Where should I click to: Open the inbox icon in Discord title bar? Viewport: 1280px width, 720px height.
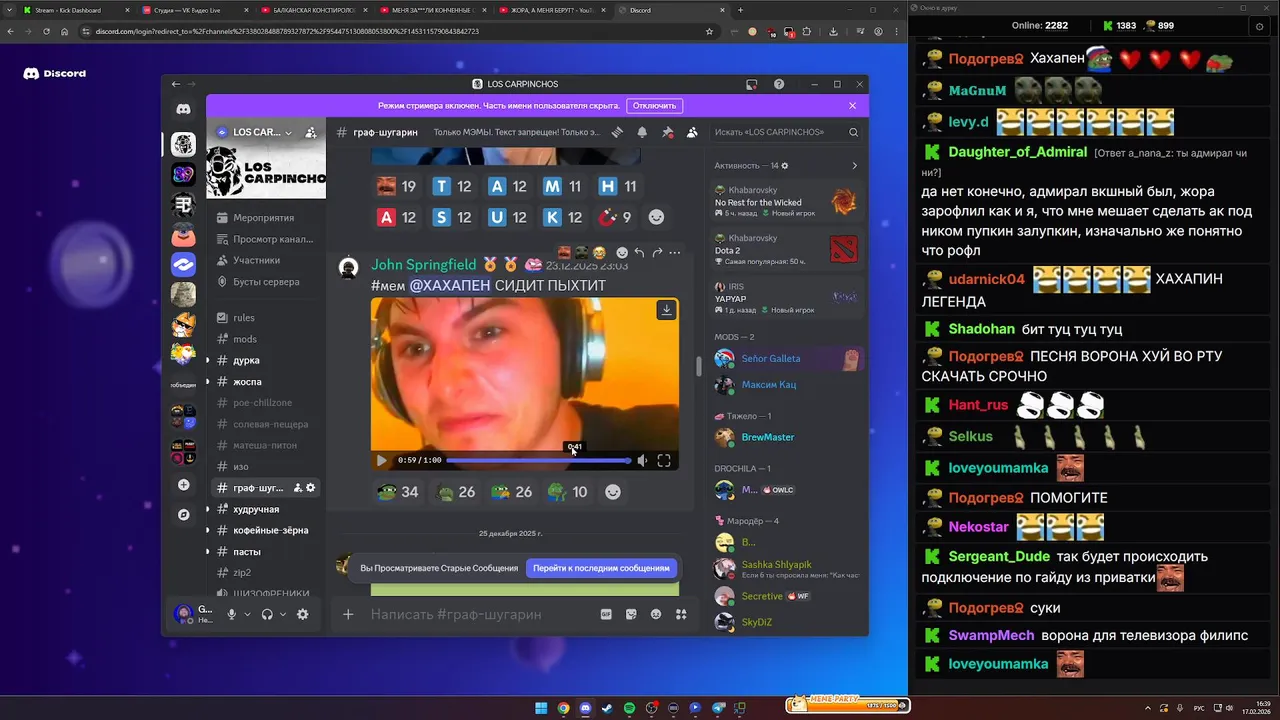[752, 84]
